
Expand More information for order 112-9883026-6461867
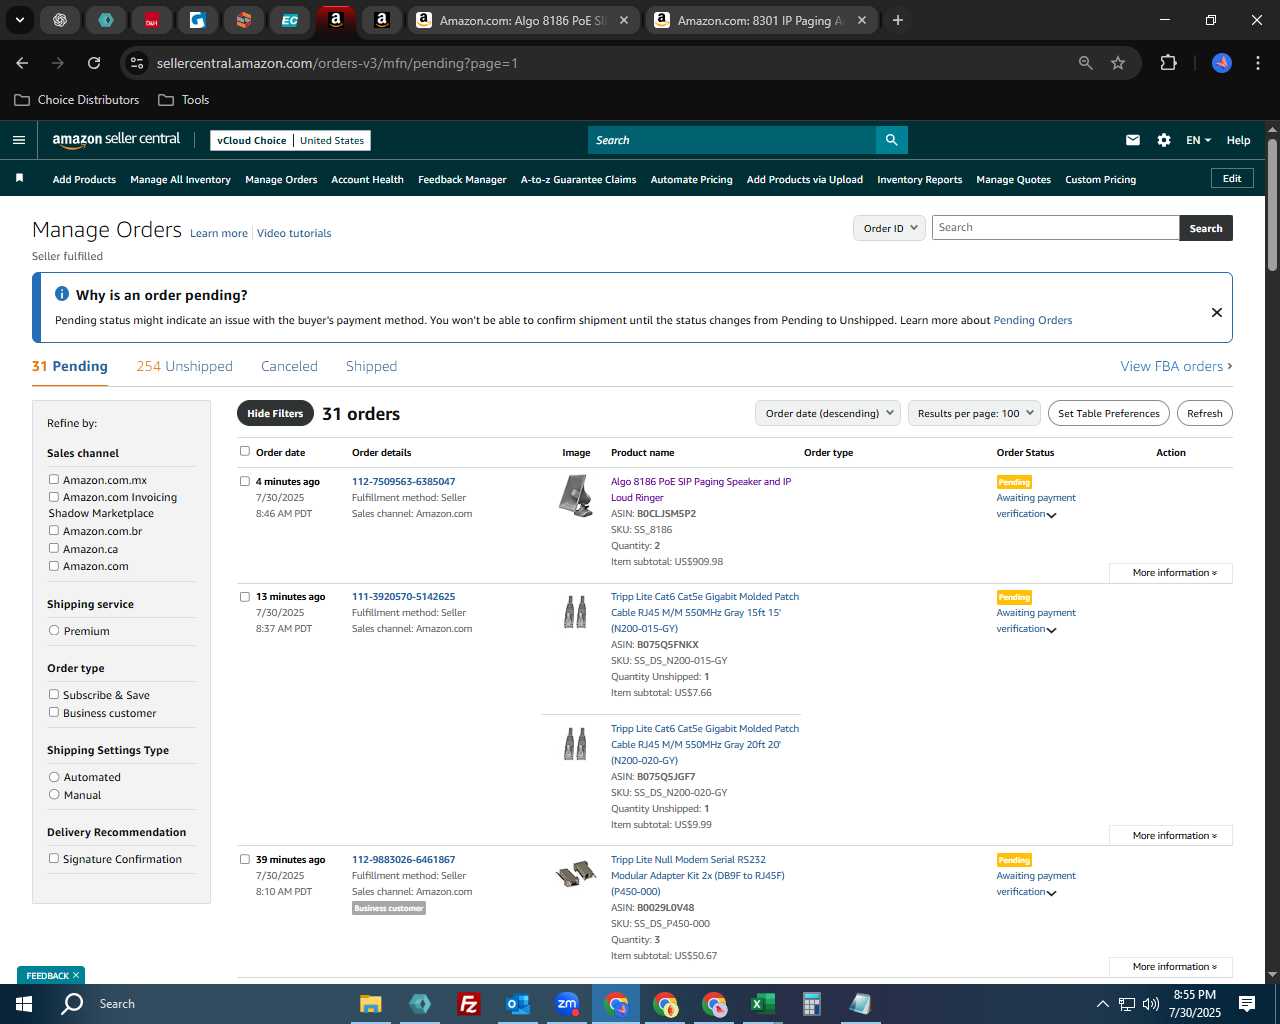(1171, 967)
